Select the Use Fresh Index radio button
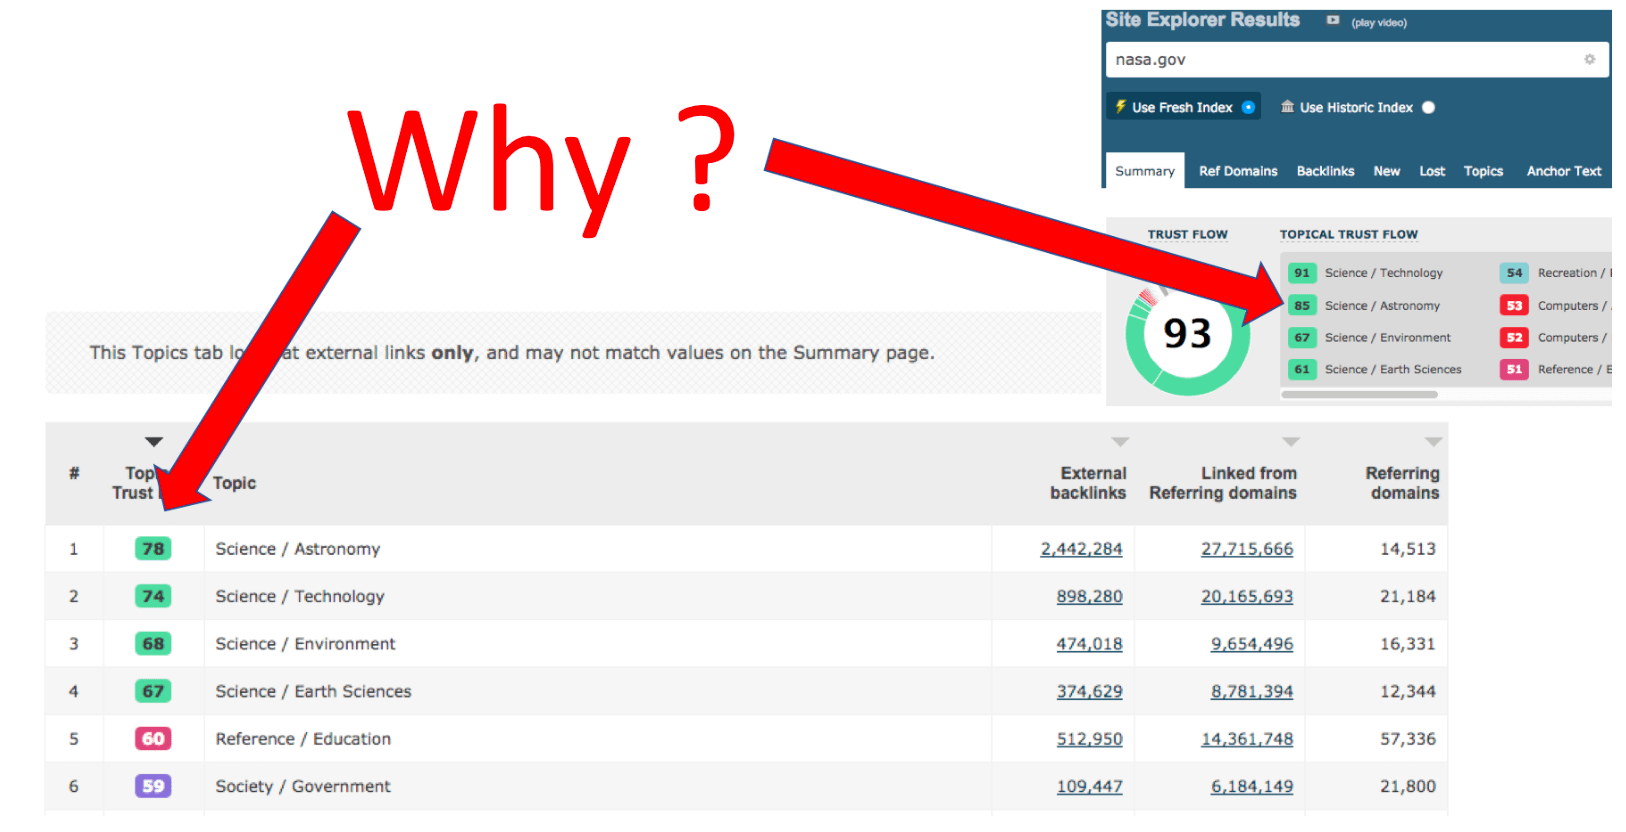Screen dimensions: 1626x832 pos(1248,108)
